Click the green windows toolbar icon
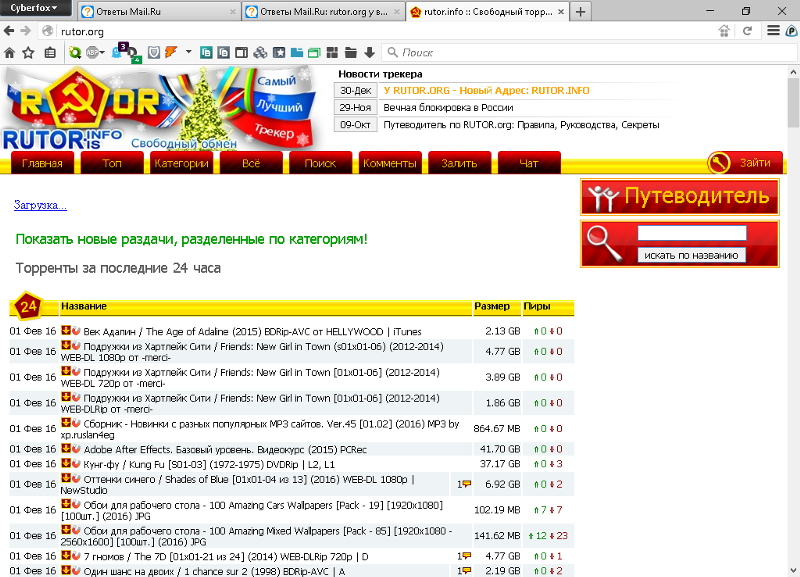The height and width of the screenshot is (577, 800). pyautogui.click(x=314, y=53)
